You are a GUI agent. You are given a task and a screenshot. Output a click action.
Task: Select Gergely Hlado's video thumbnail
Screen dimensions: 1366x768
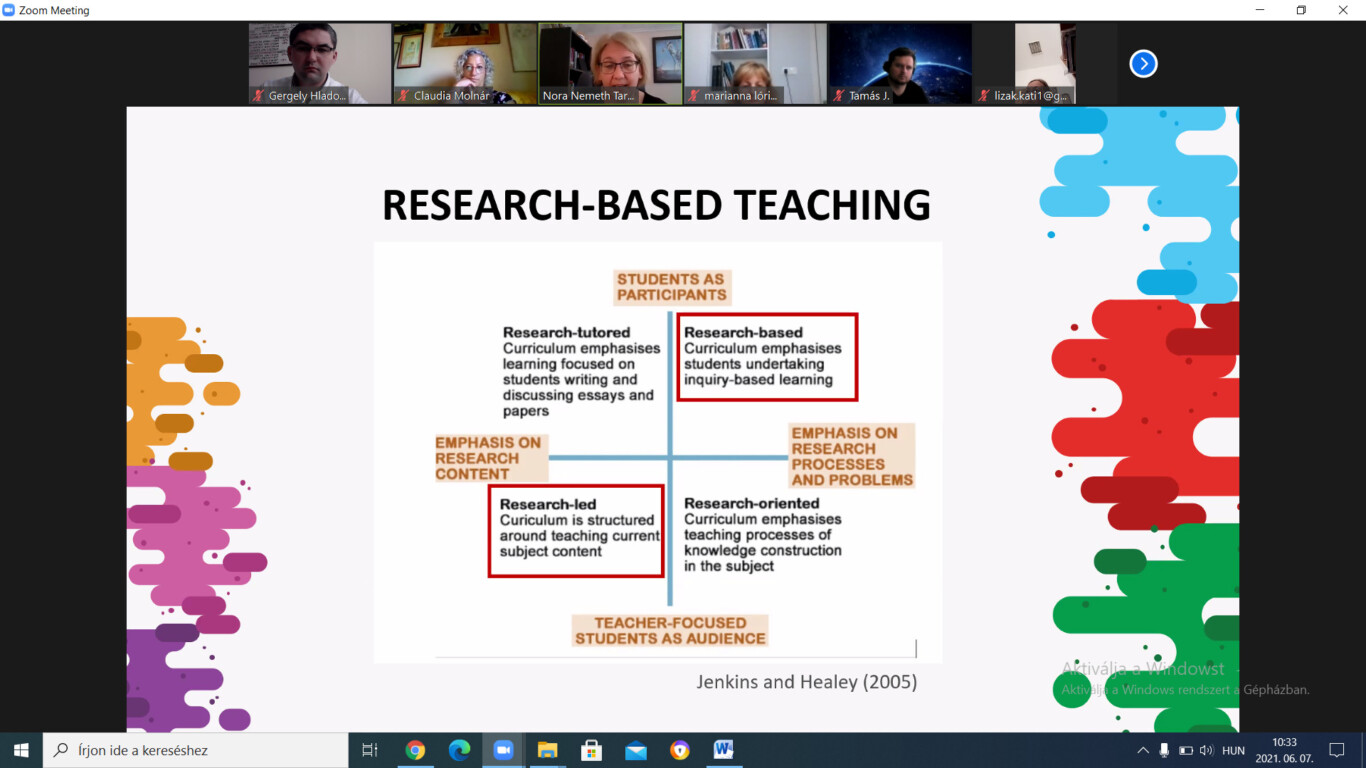pyautogui.click(x=320, y=63)
